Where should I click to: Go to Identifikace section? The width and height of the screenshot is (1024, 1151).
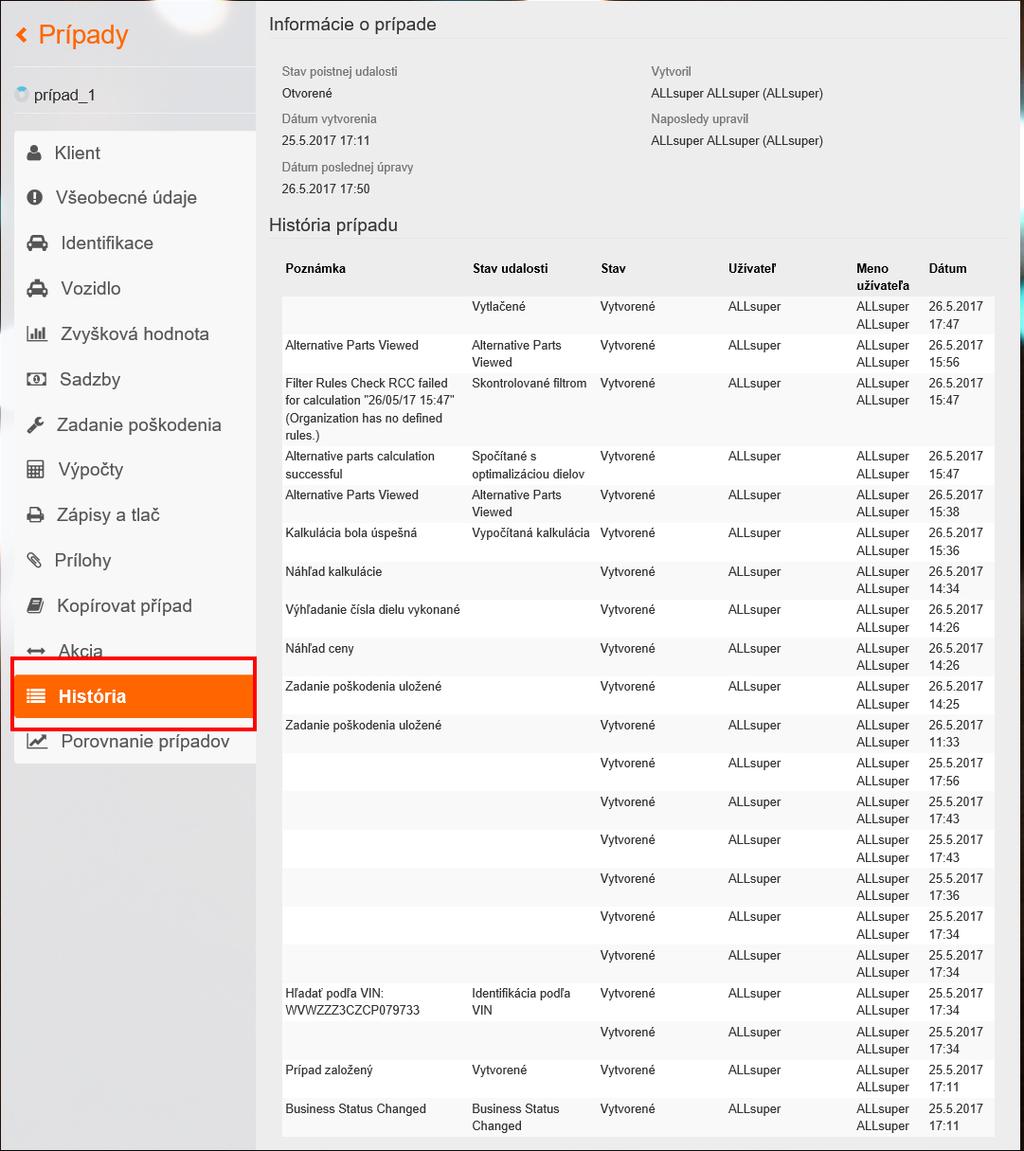(x=107, y=243)
